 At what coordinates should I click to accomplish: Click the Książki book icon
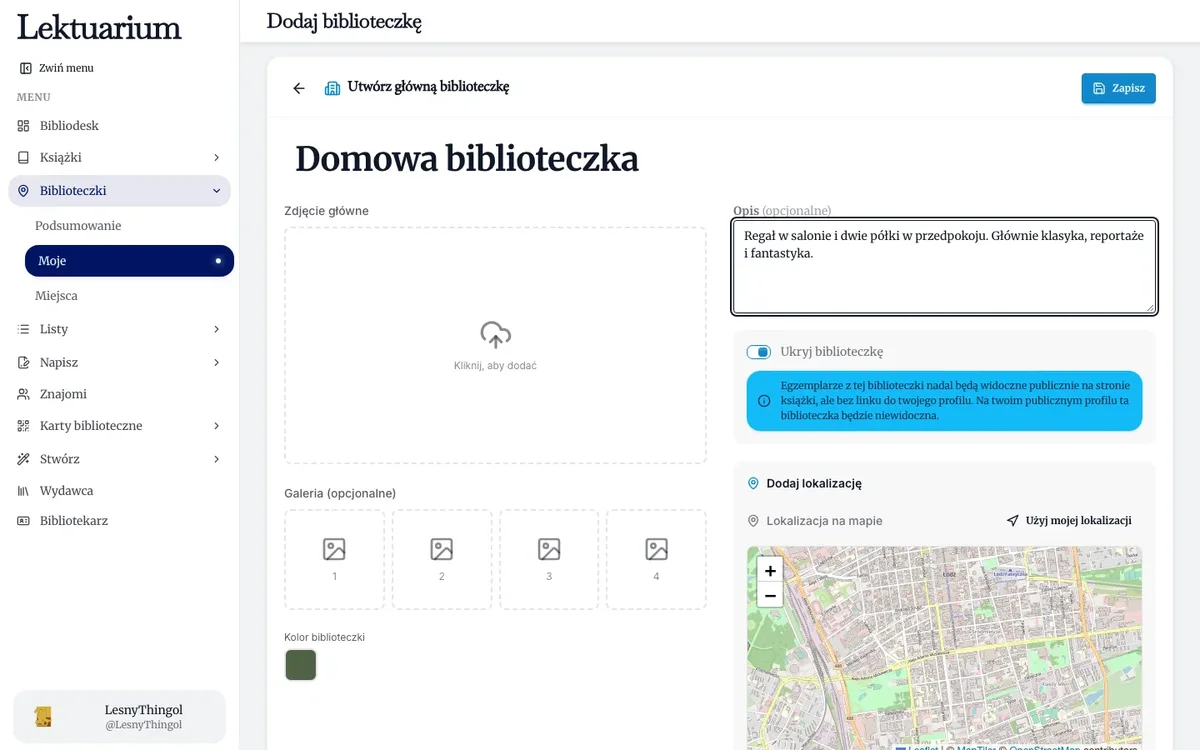(x=24, y=157)
